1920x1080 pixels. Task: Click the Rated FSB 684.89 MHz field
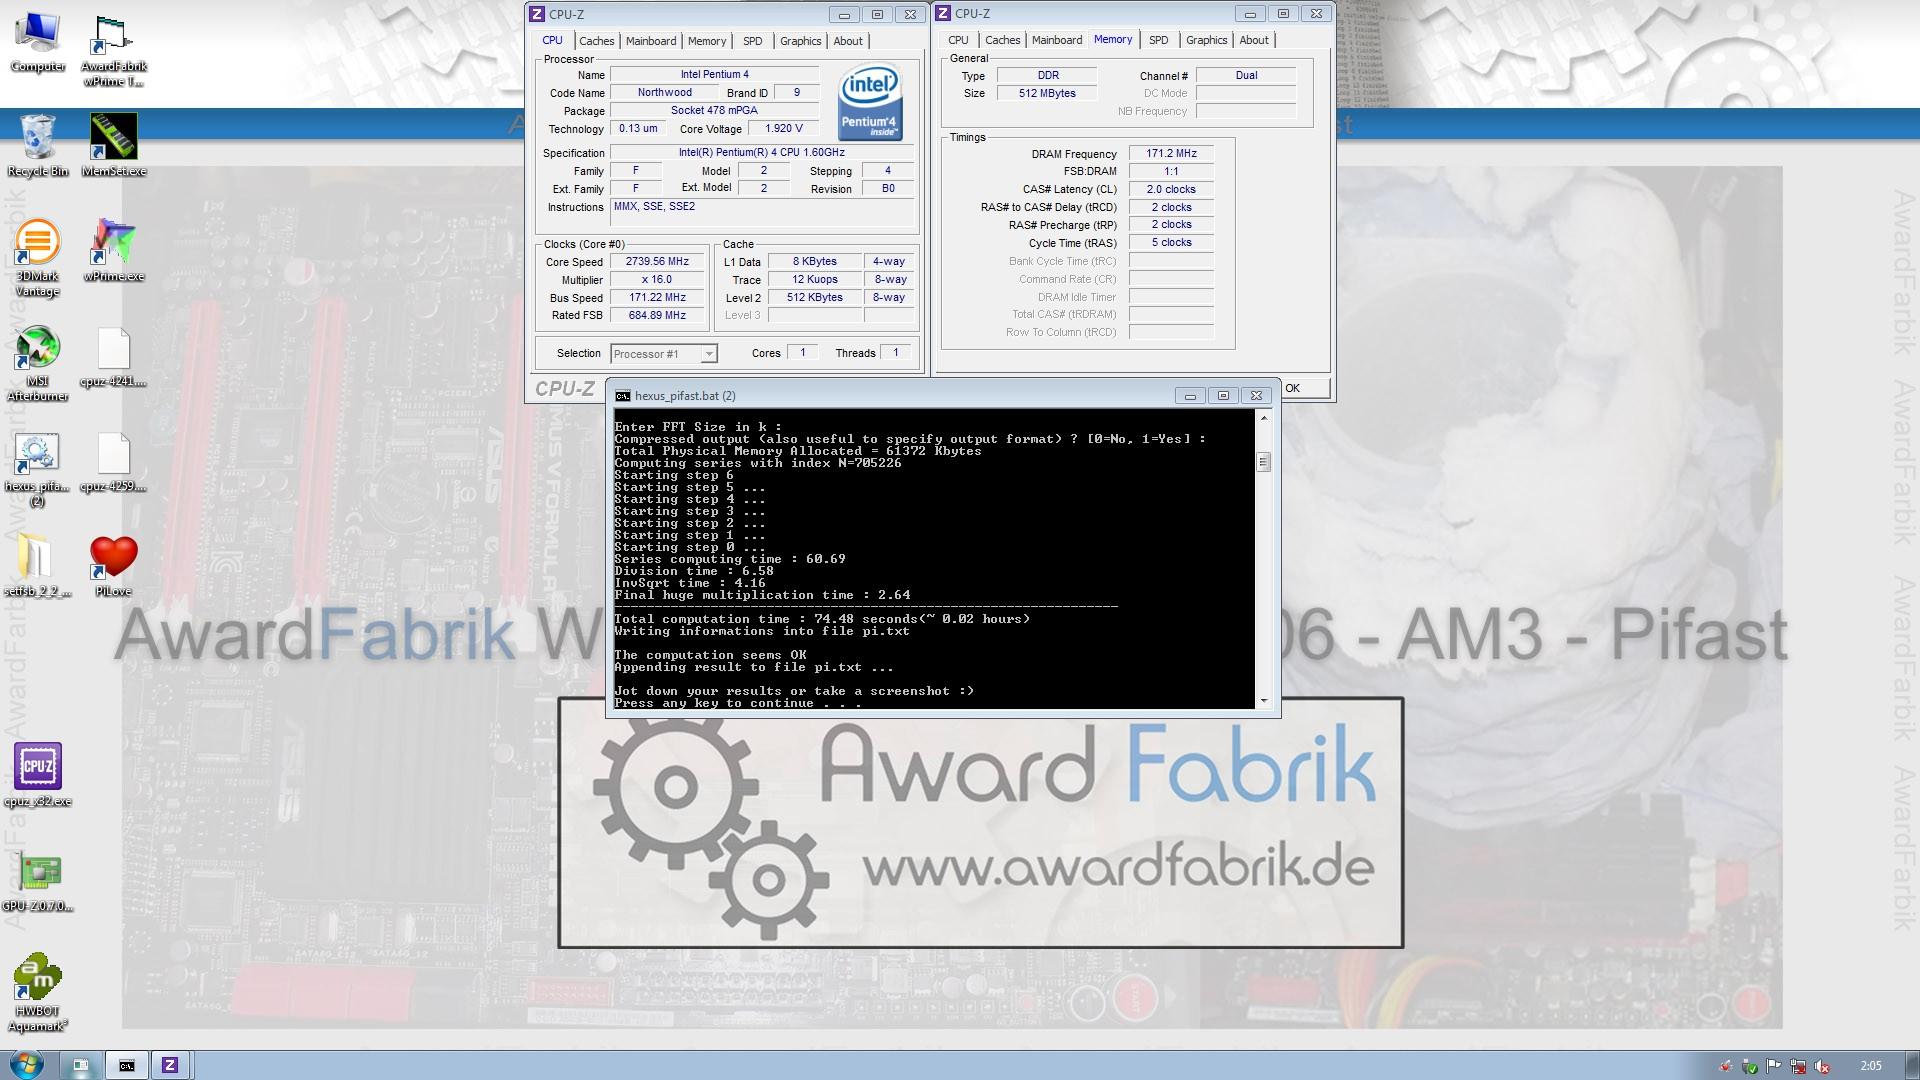point(657,316)
